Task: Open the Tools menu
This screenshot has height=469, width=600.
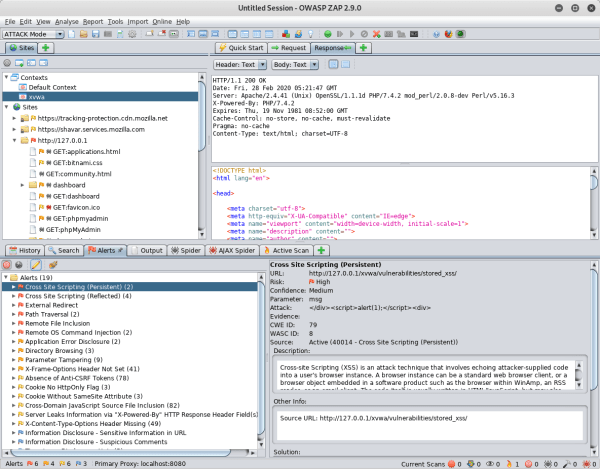Action: coord(115,22)
